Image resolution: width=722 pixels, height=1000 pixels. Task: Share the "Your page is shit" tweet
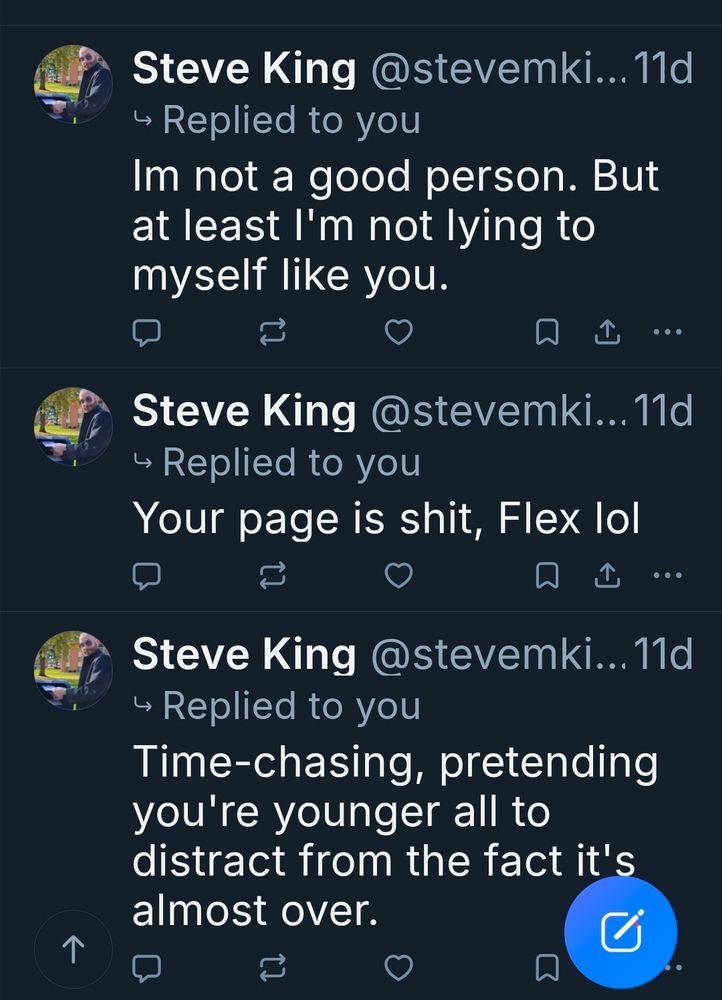(607, 575)
